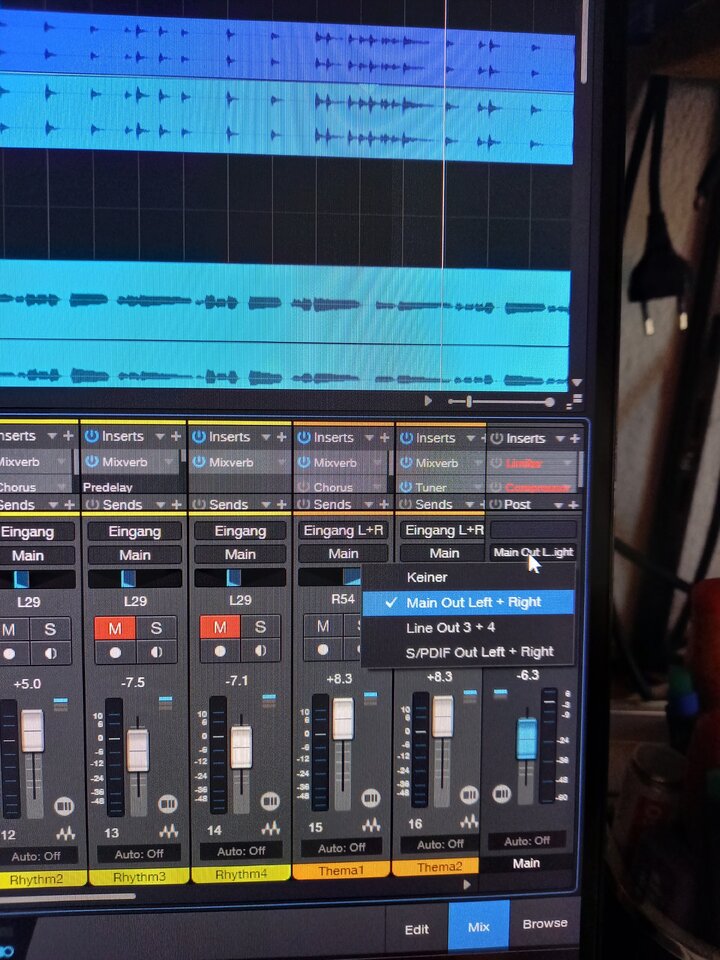Toggle the mono/stereo button on Main channel
This screenshot has height=960, width=720.
501,794
